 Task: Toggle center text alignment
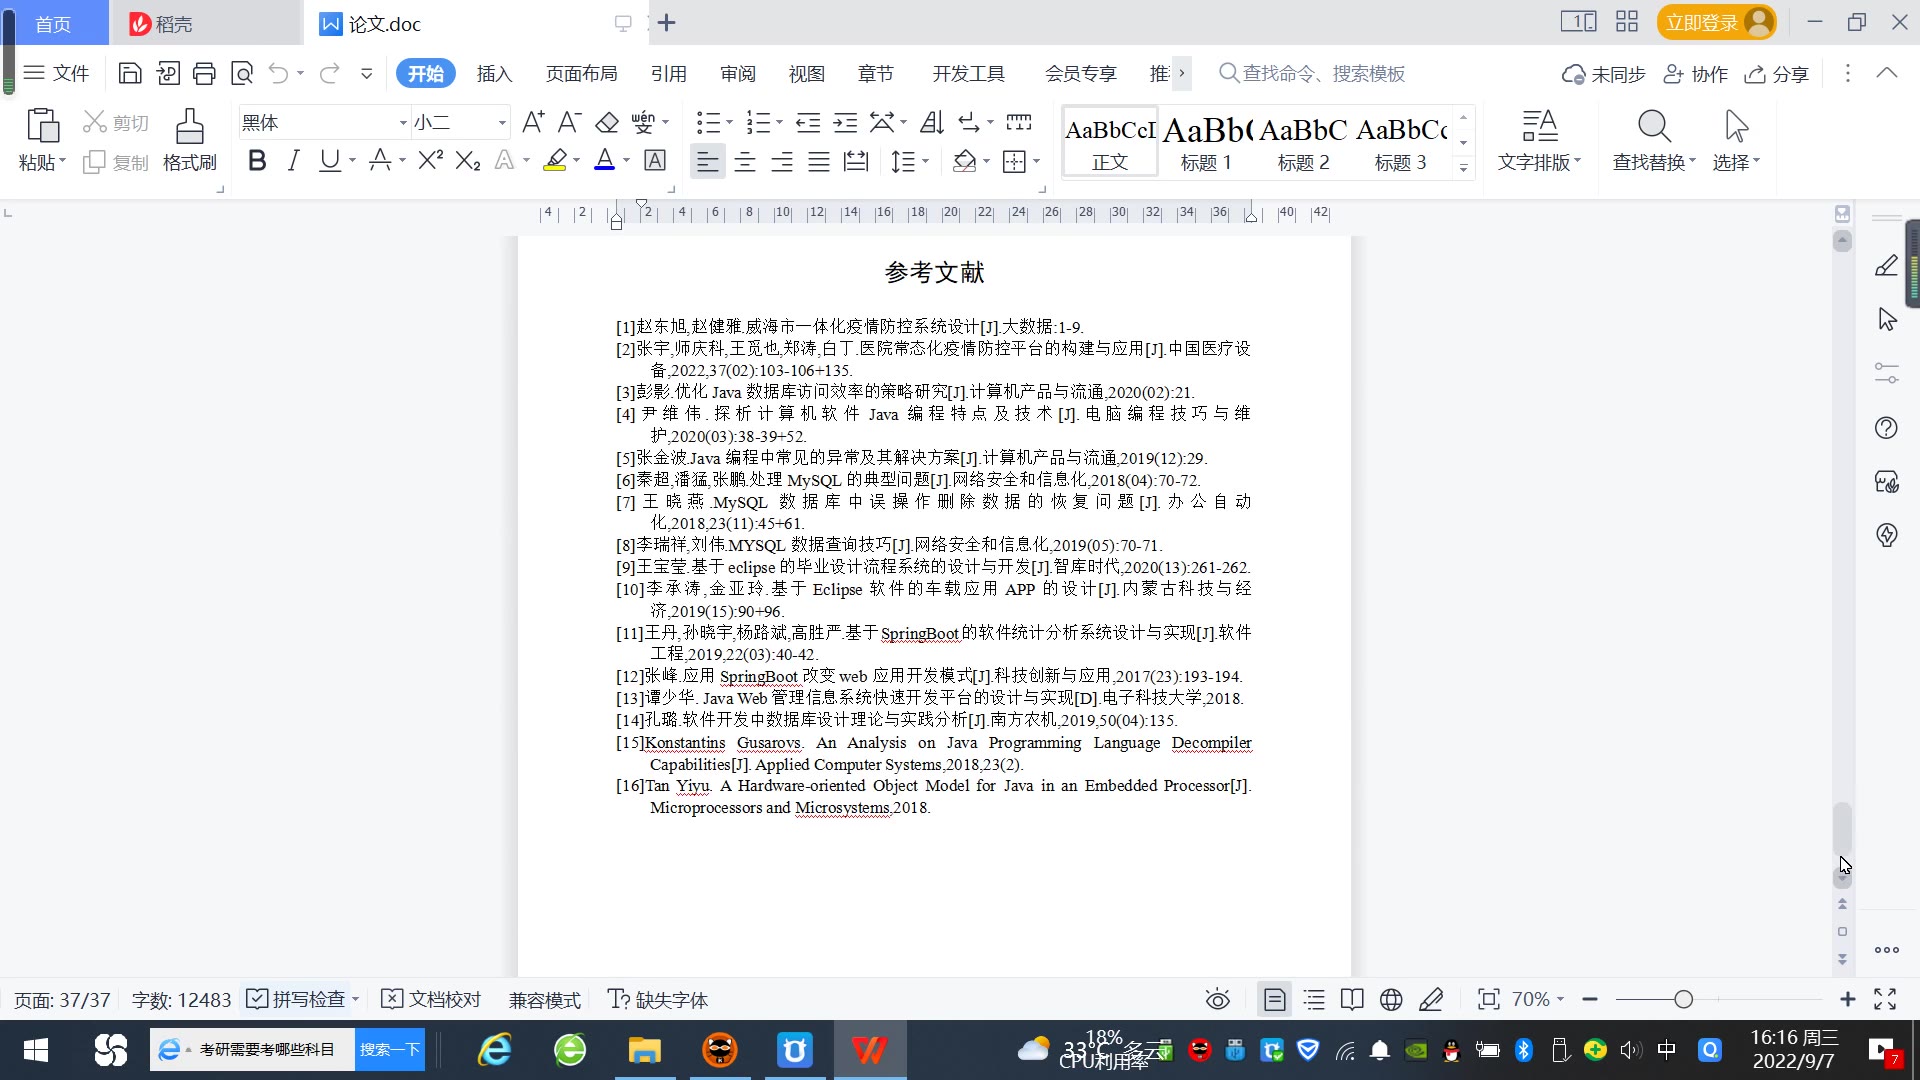pyautogui.click(x=745, y=161)
